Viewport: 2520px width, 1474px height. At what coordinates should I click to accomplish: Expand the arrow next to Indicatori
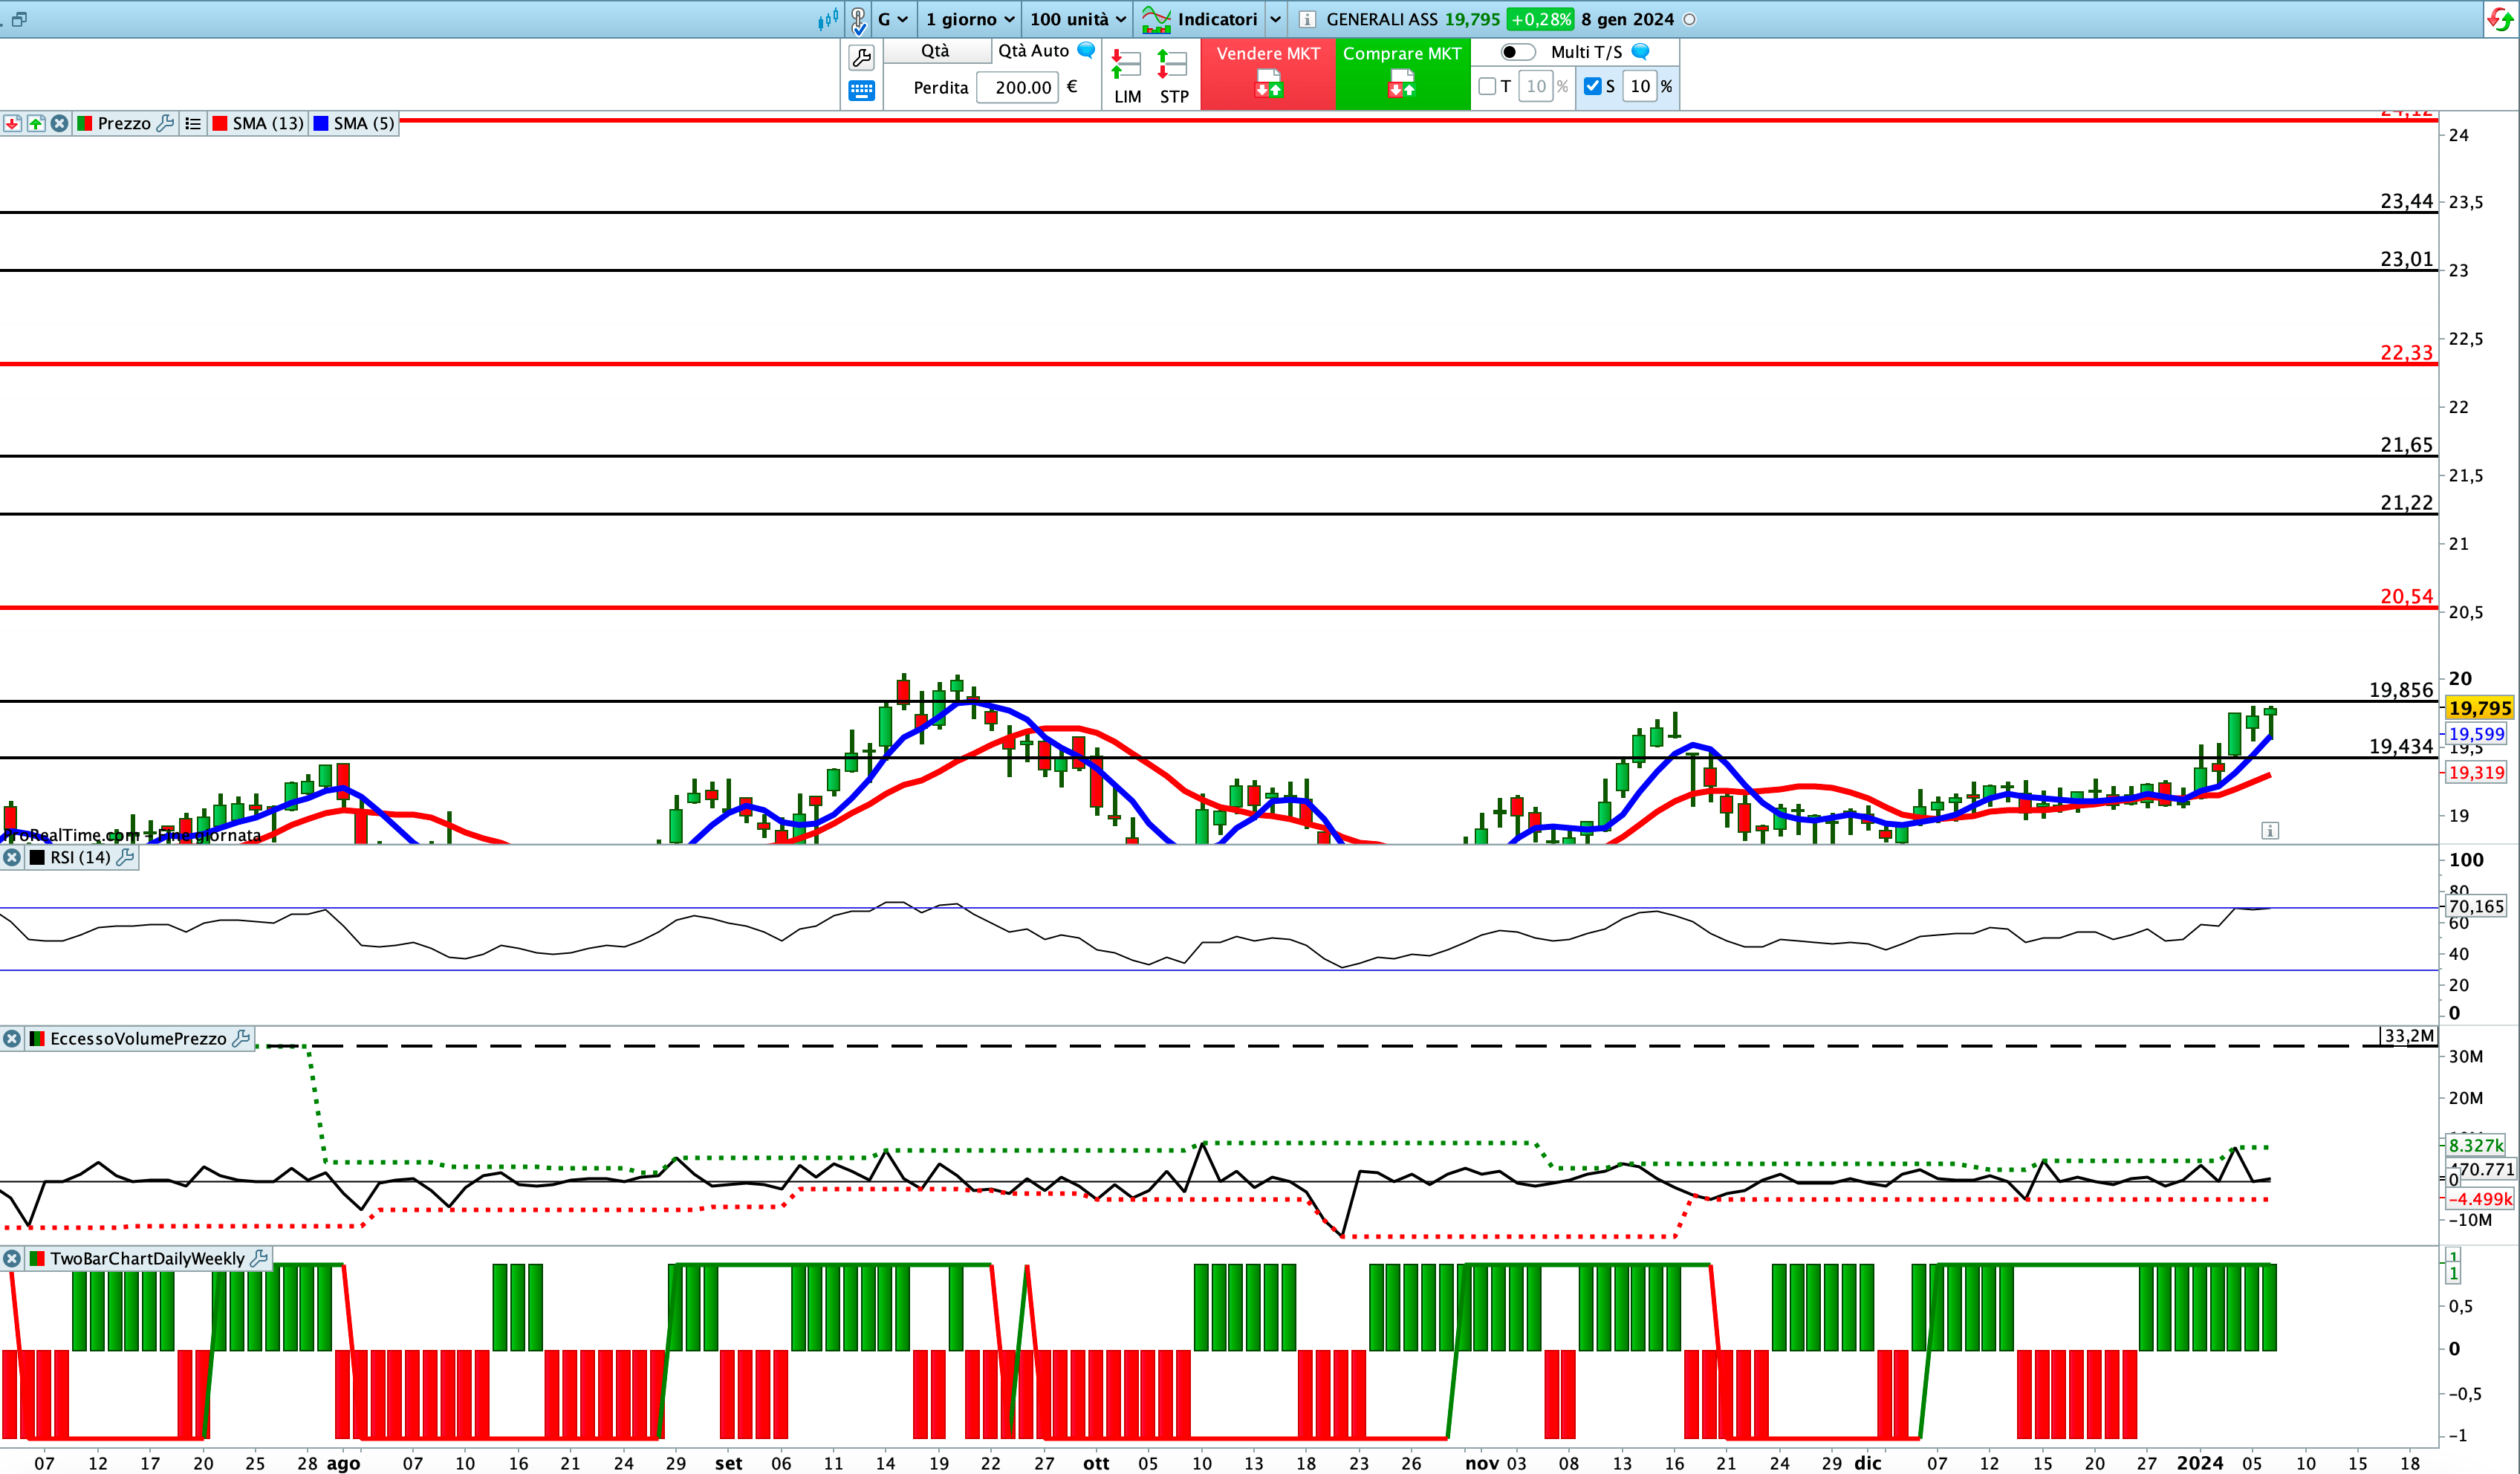pyautogui.click(x=1275, y=19)
